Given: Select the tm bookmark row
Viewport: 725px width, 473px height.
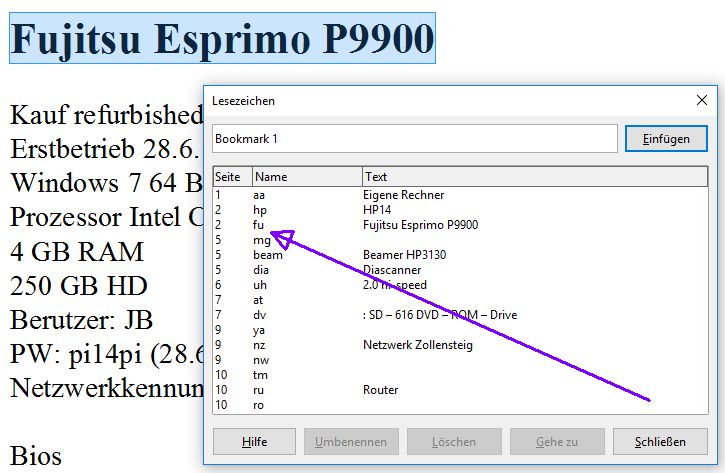Looking at the screenshot, I should click(461, 375).
